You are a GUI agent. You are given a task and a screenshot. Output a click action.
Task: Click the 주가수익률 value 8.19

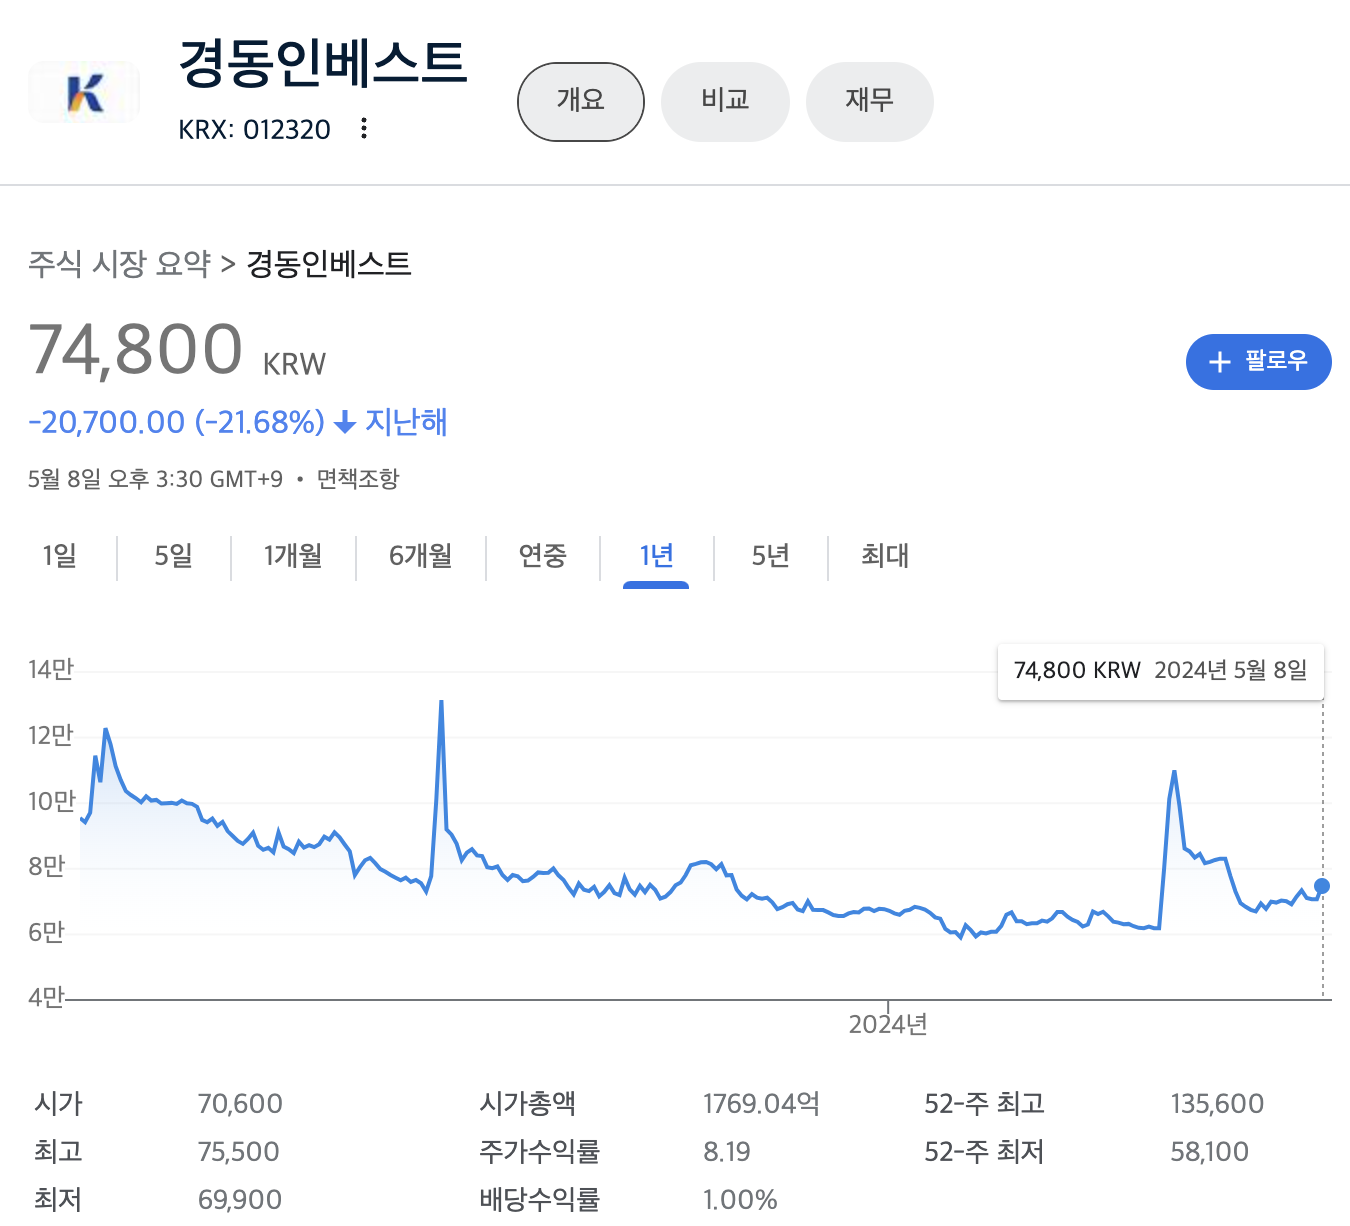(x=727, y=1152)
